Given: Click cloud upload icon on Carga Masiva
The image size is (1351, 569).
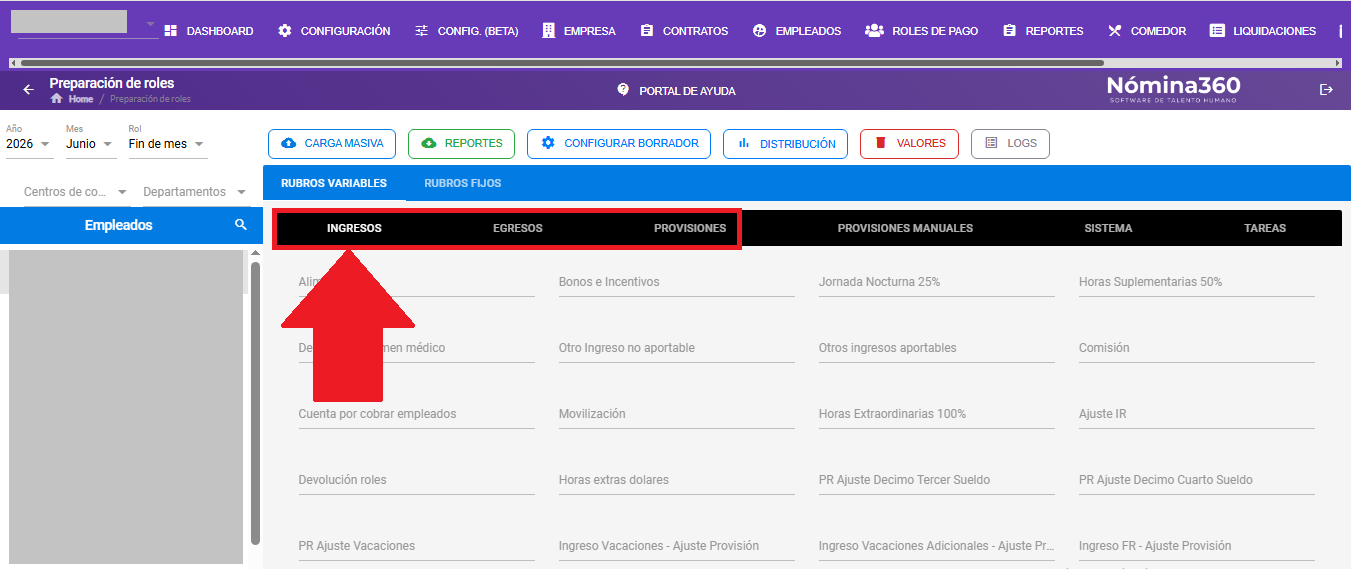Looking at the screenshot, I should pyautogui.click(x=289, y=143).
